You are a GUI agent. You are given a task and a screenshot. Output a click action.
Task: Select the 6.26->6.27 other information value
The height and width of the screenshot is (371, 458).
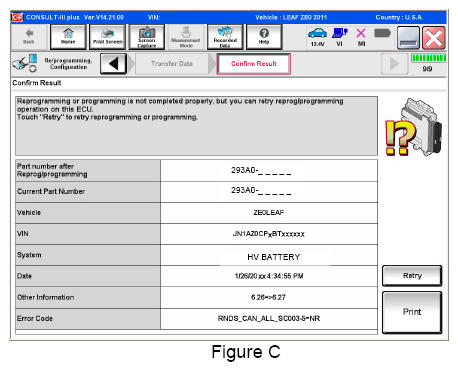tap(268, 297)
